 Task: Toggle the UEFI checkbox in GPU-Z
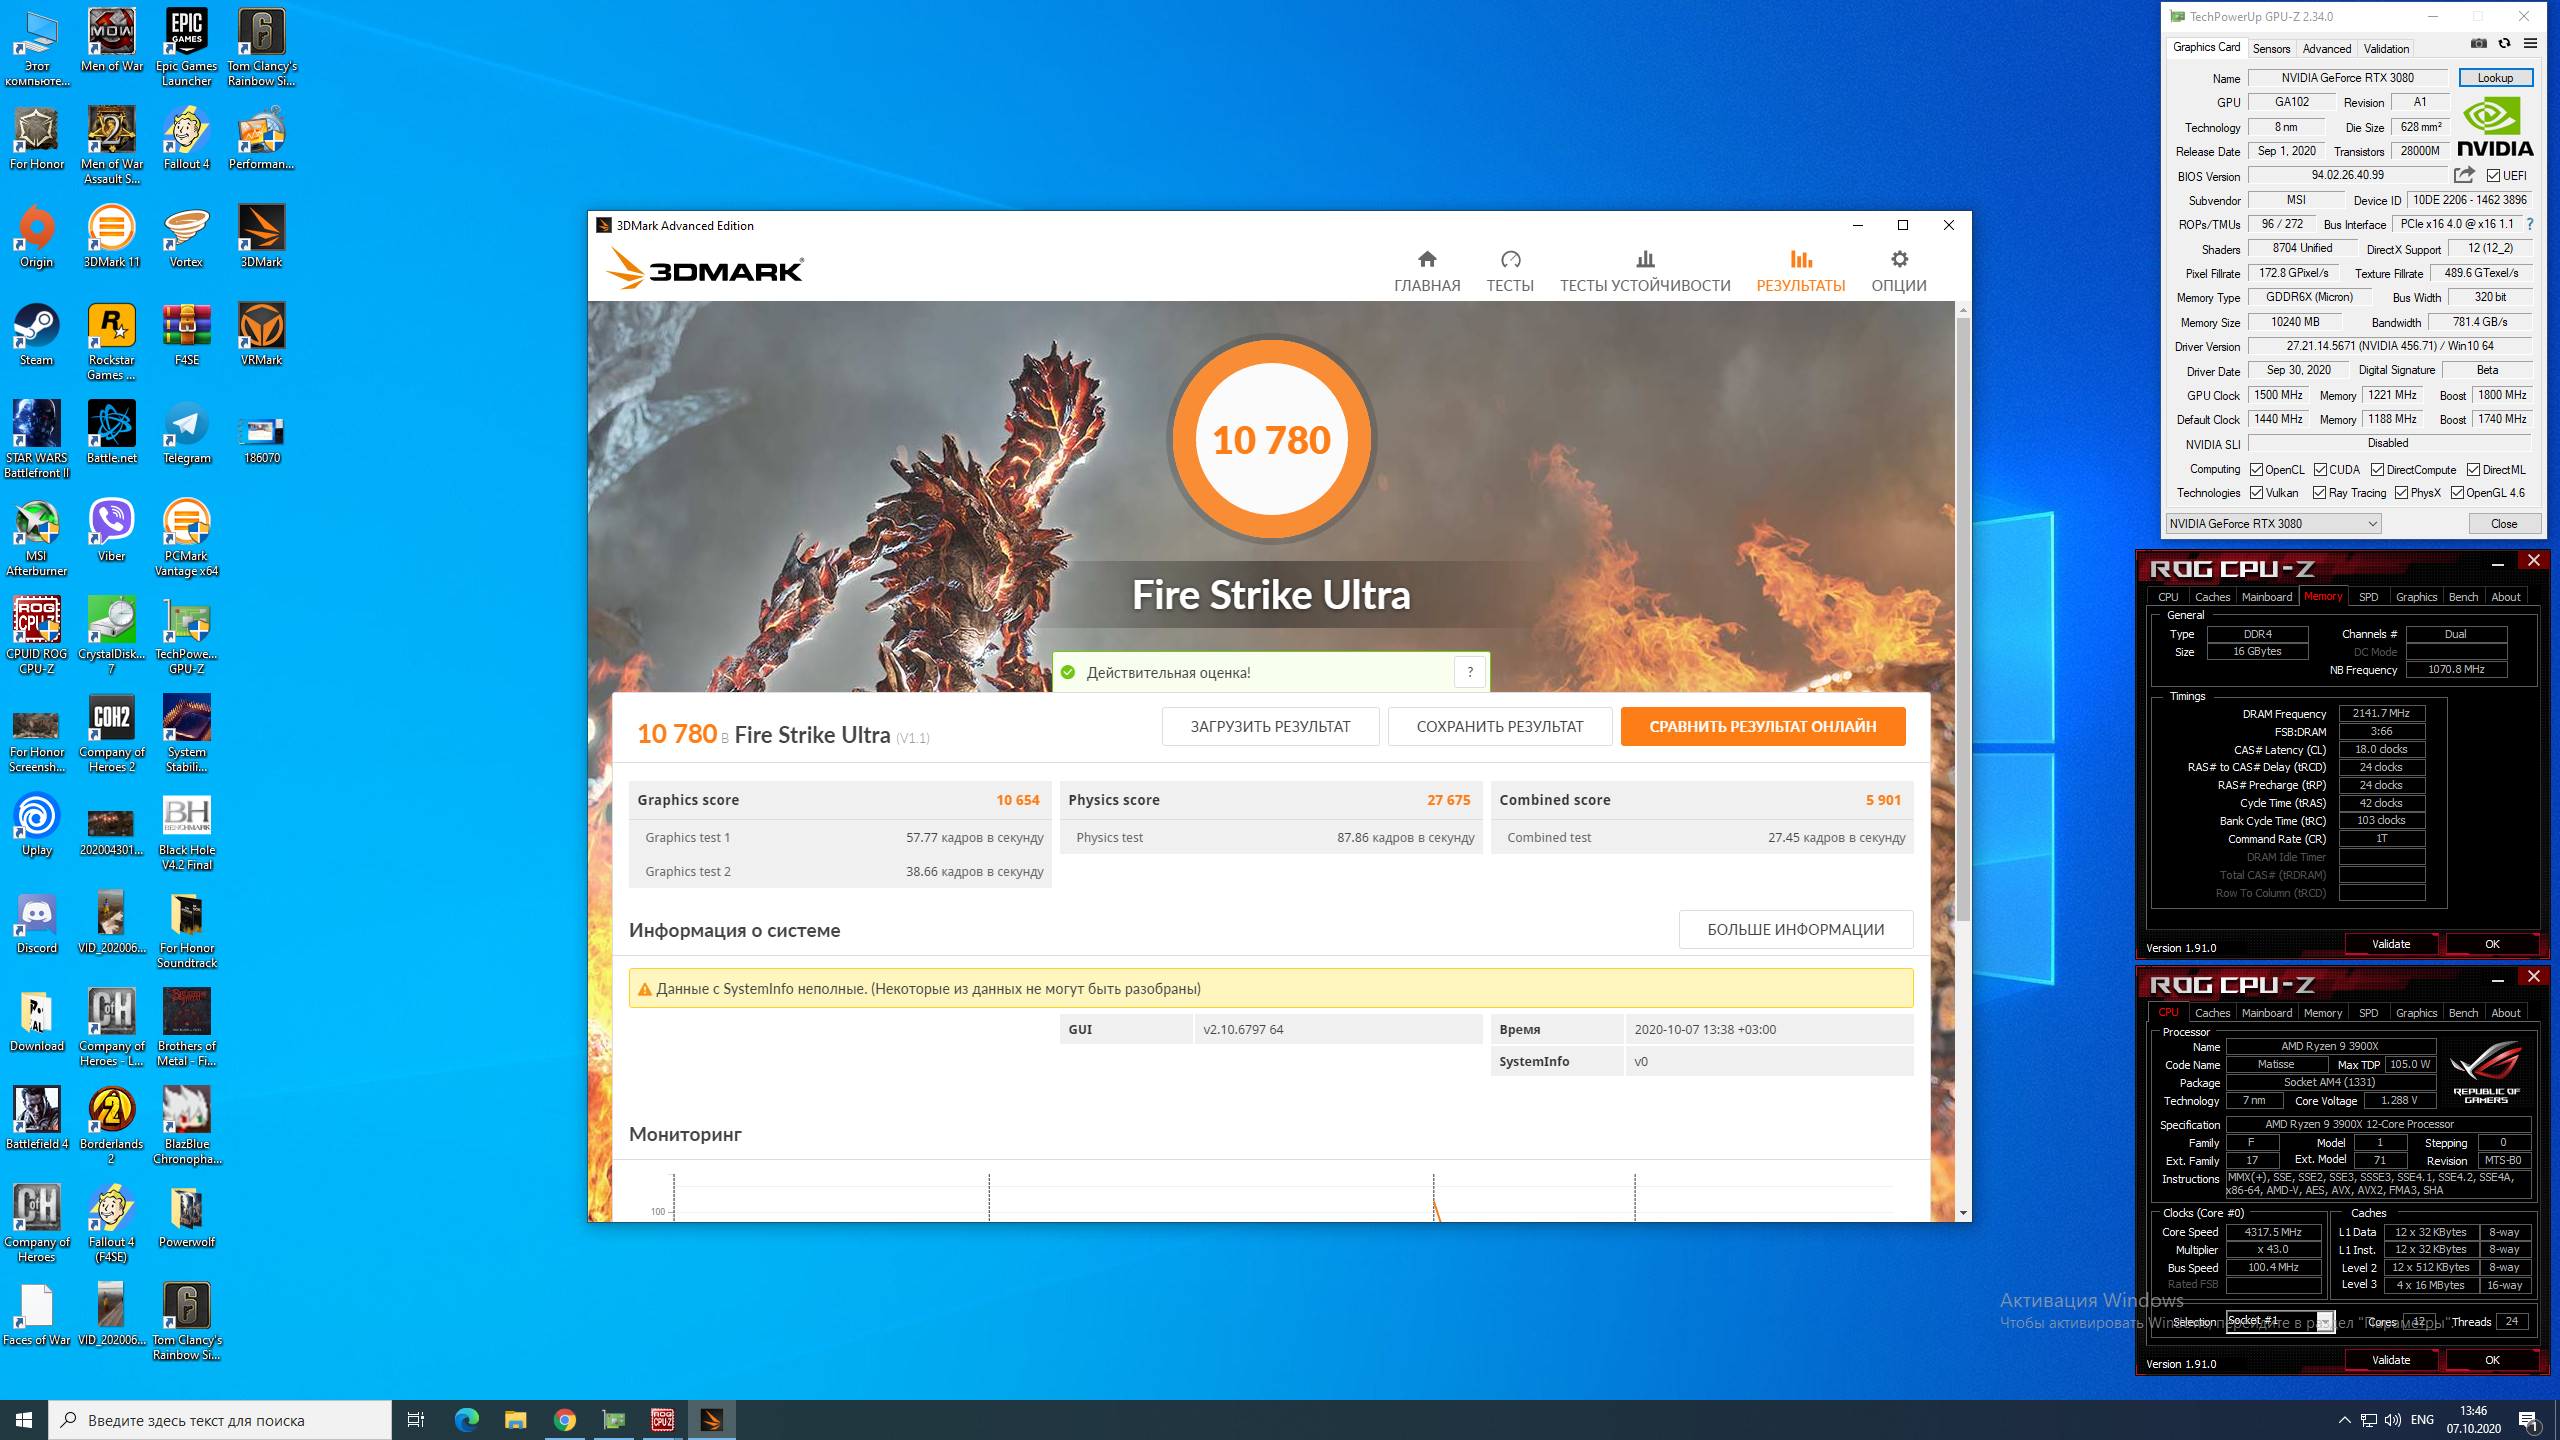2493,176
